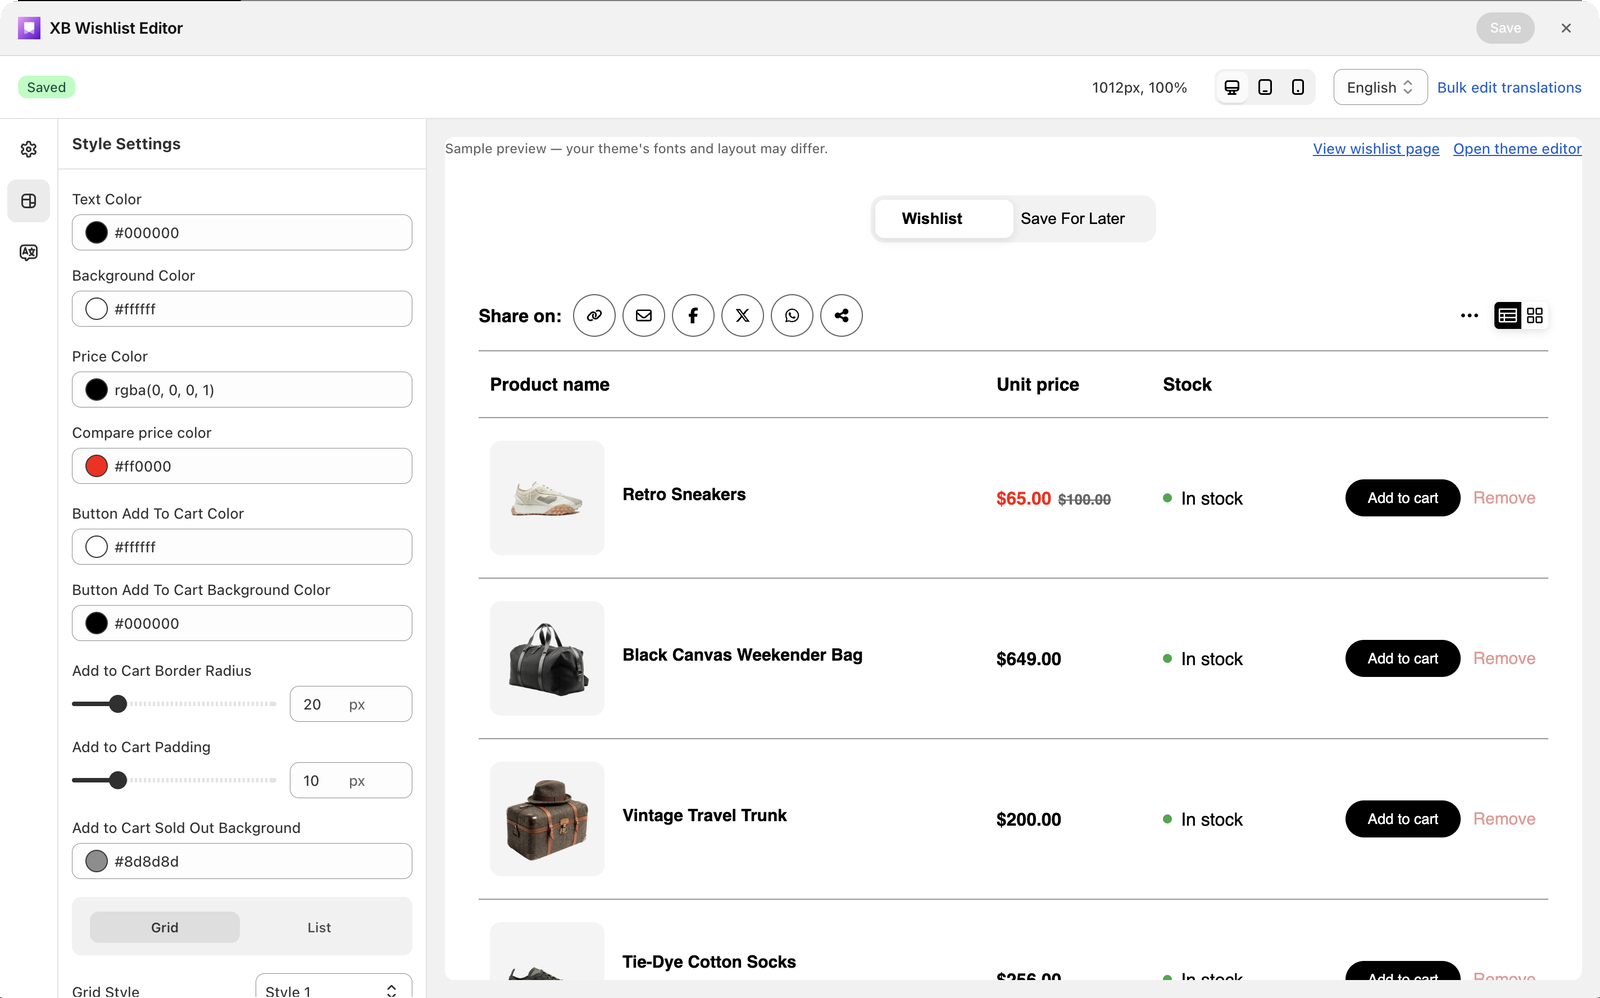The width and height of the screenshot is (1600, 998).
Task: Copy wishlist link via share icon
Action: click(x=594, y=316)
